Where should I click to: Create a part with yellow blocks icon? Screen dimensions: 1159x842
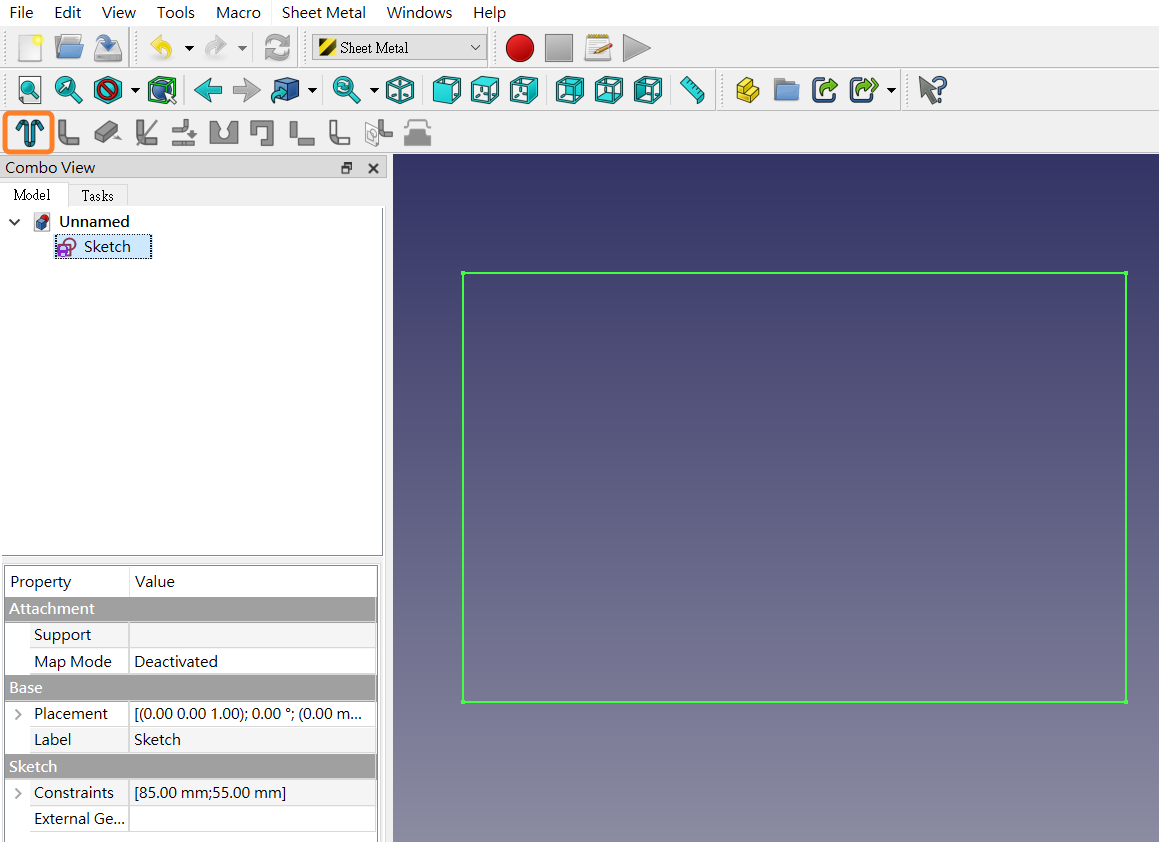pos(747,90)
